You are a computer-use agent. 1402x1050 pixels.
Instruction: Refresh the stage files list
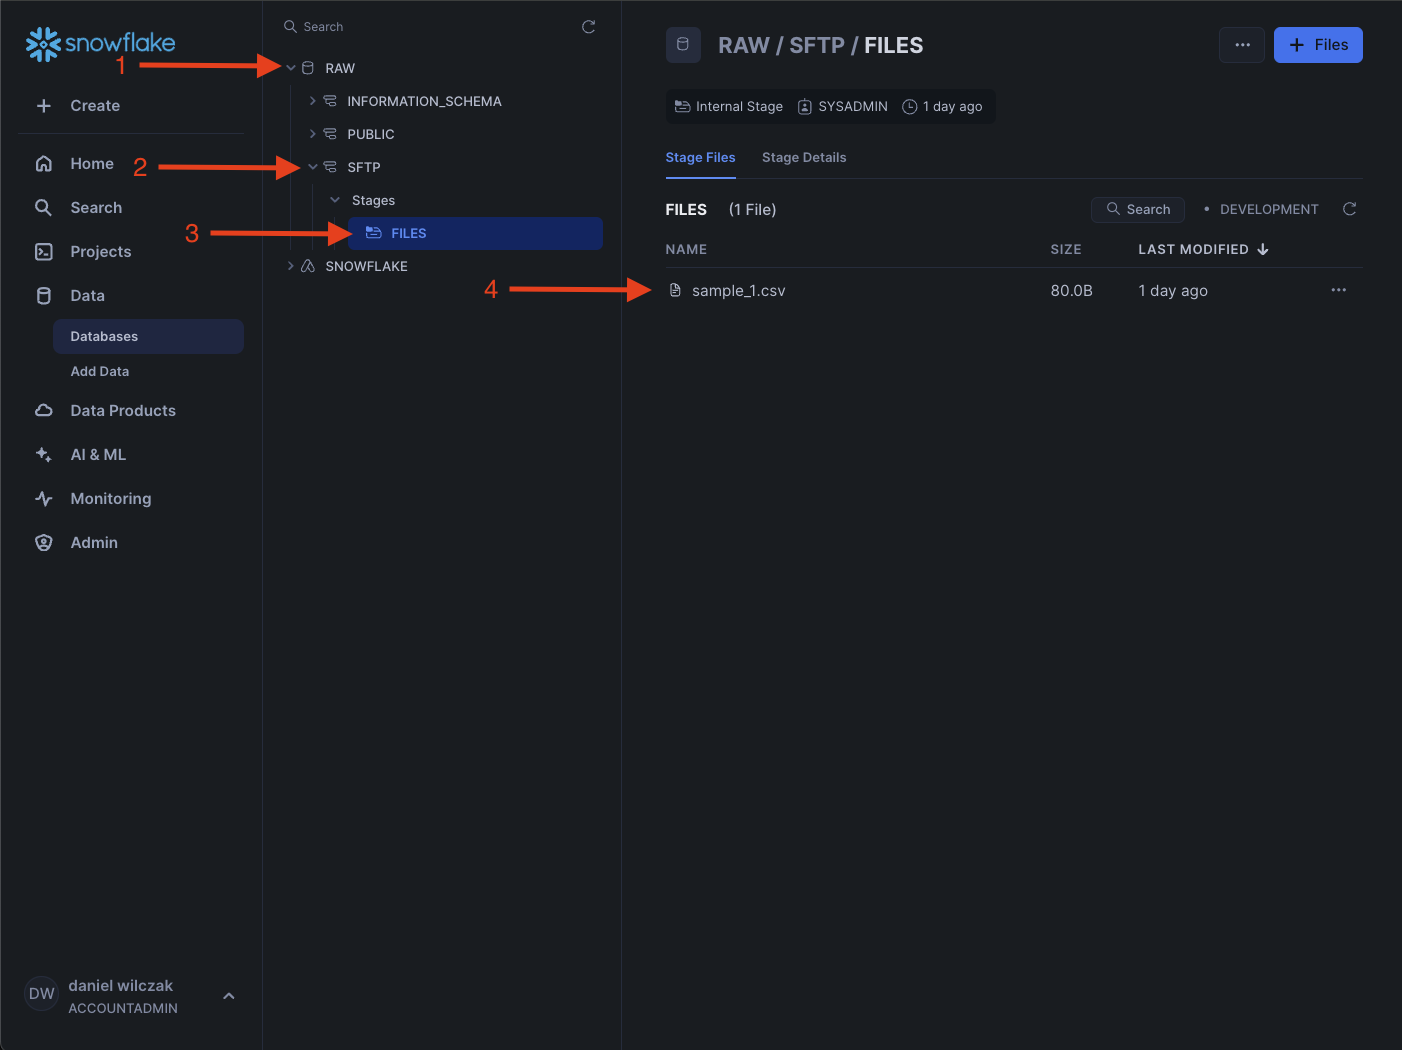click(1349, 209)
